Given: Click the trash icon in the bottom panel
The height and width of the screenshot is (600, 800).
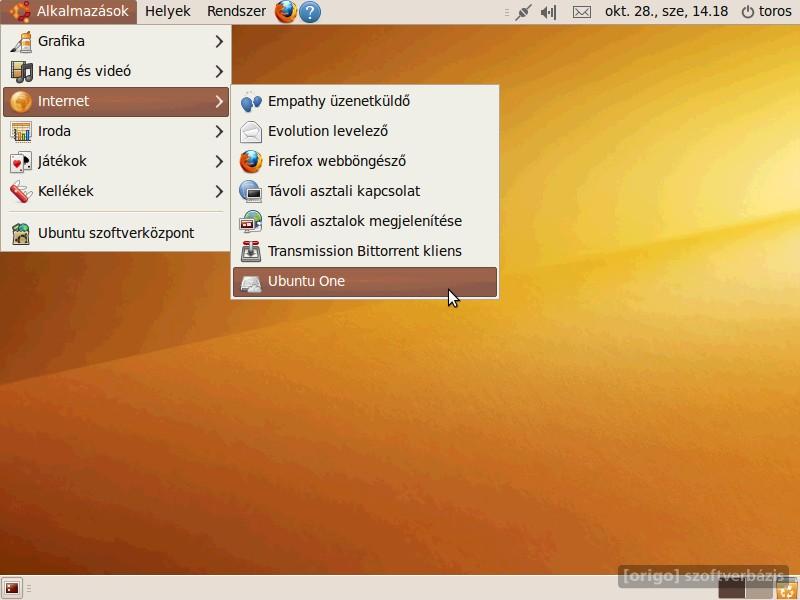Looking at the screenshot, I should tap(787, 589).
